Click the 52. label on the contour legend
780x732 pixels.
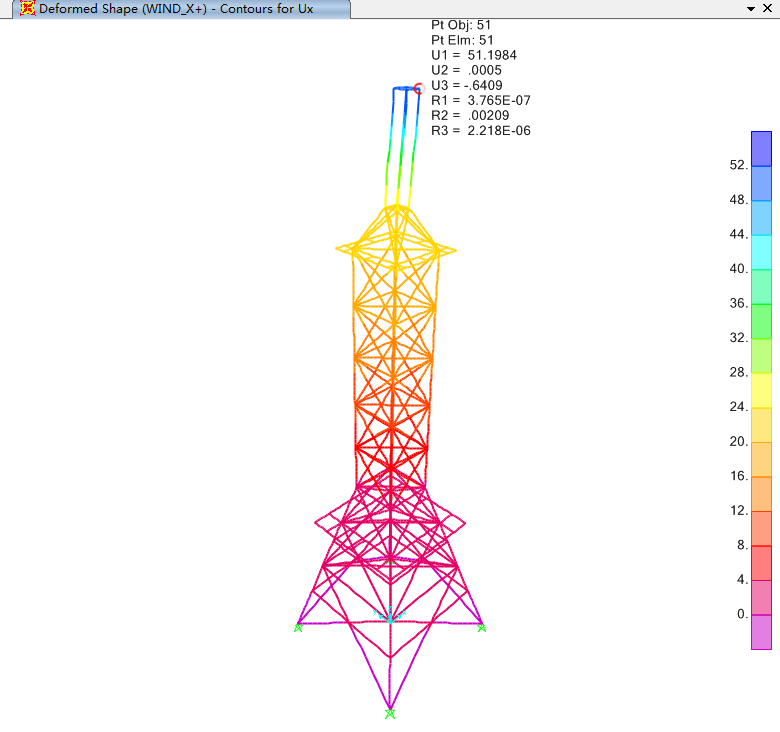click(739, 166)
